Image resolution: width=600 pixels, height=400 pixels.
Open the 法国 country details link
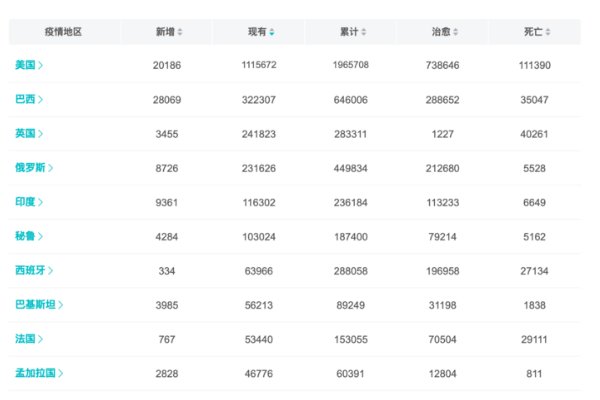coord(29,339)
